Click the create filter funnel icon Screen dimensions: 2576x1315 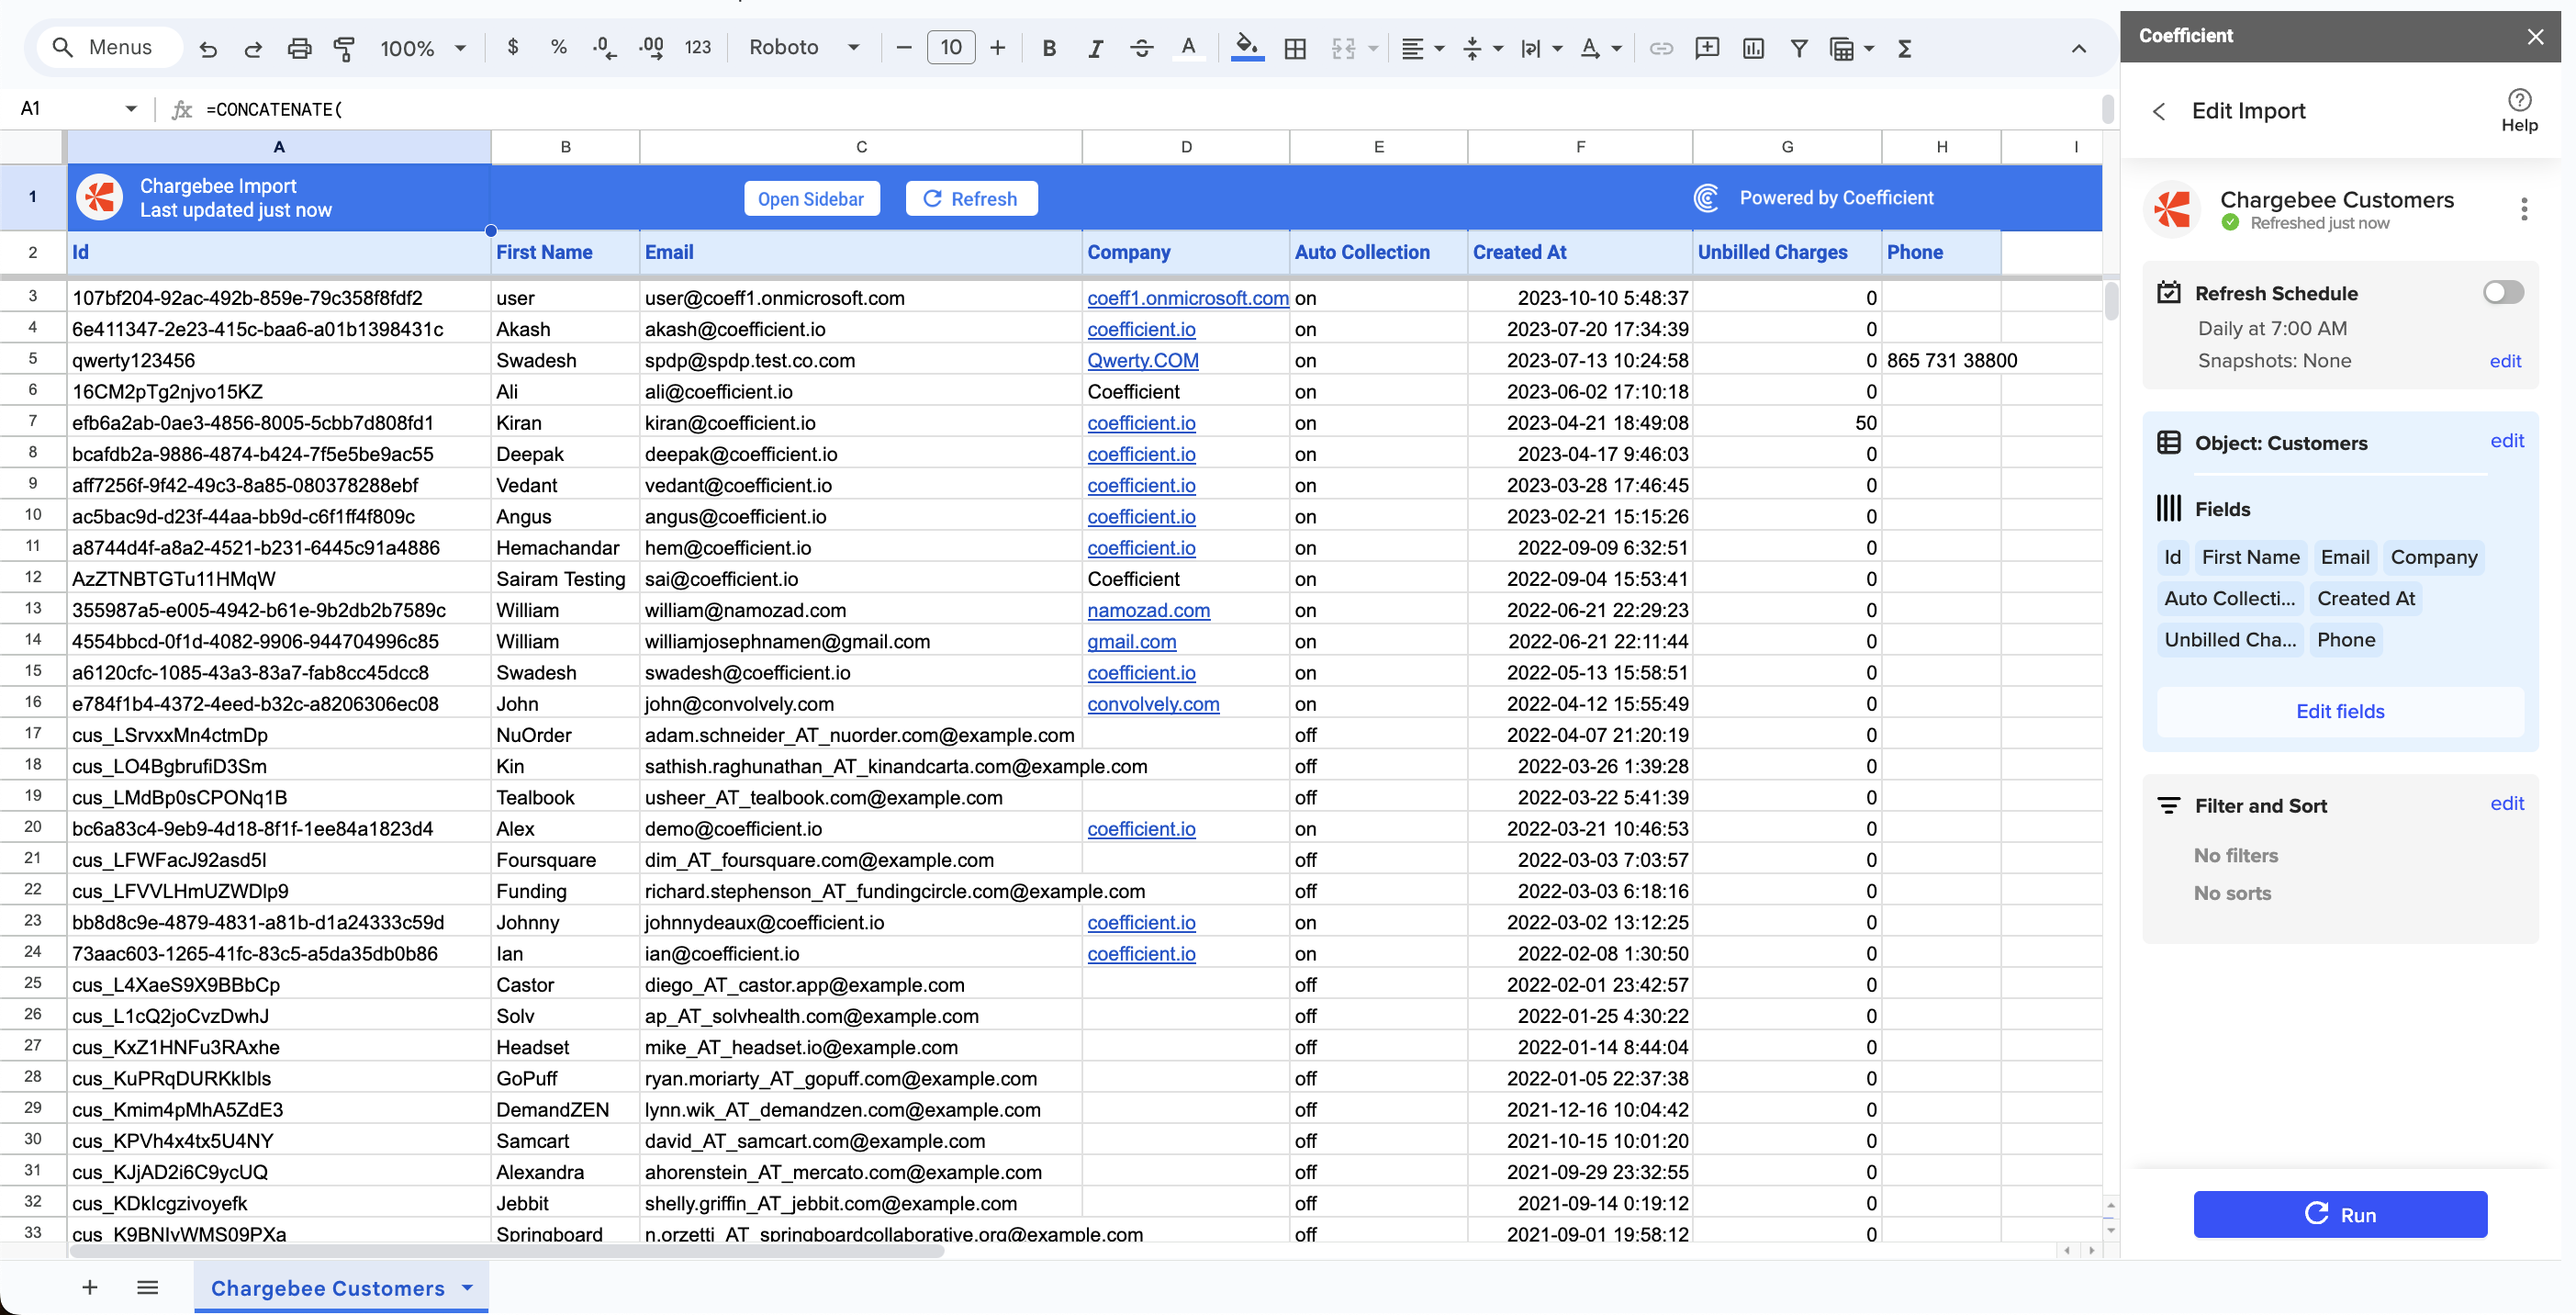(1799, 48)
